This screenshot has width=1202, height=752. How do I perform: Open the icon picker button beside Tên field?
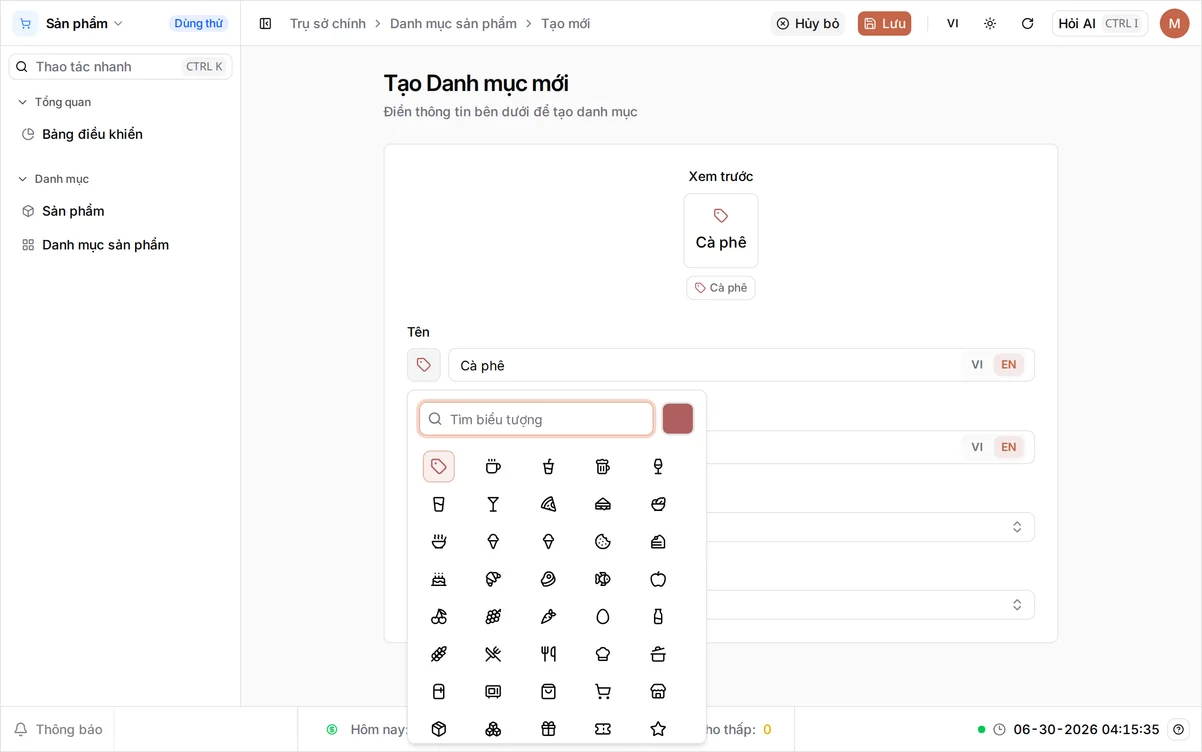[424, 365]
